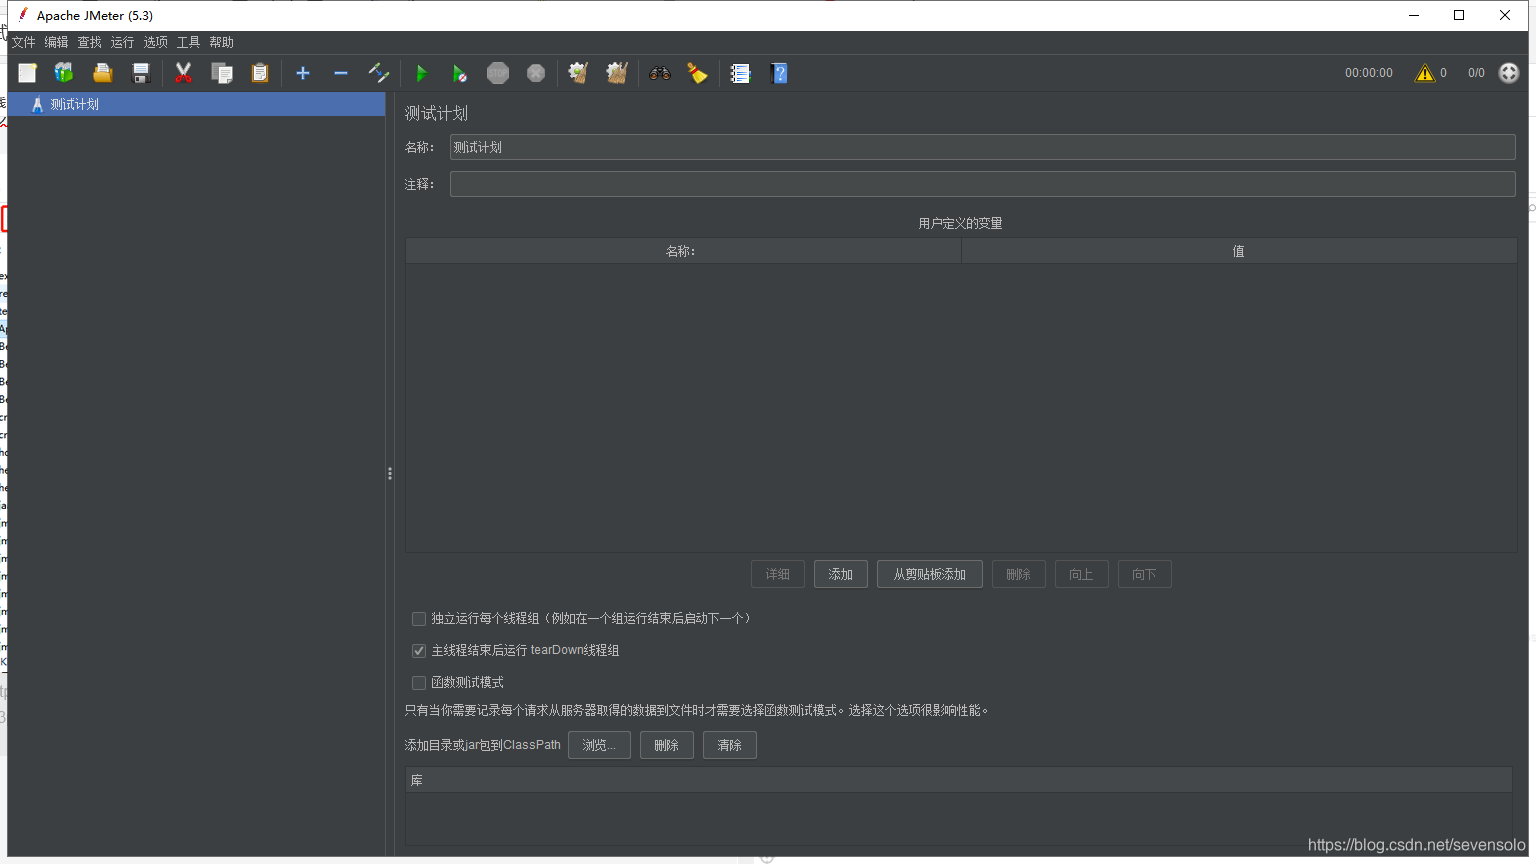Screen dimensions: 1536x864
Task: Open the 选项 menu
Action: click(x=155, y=42)
